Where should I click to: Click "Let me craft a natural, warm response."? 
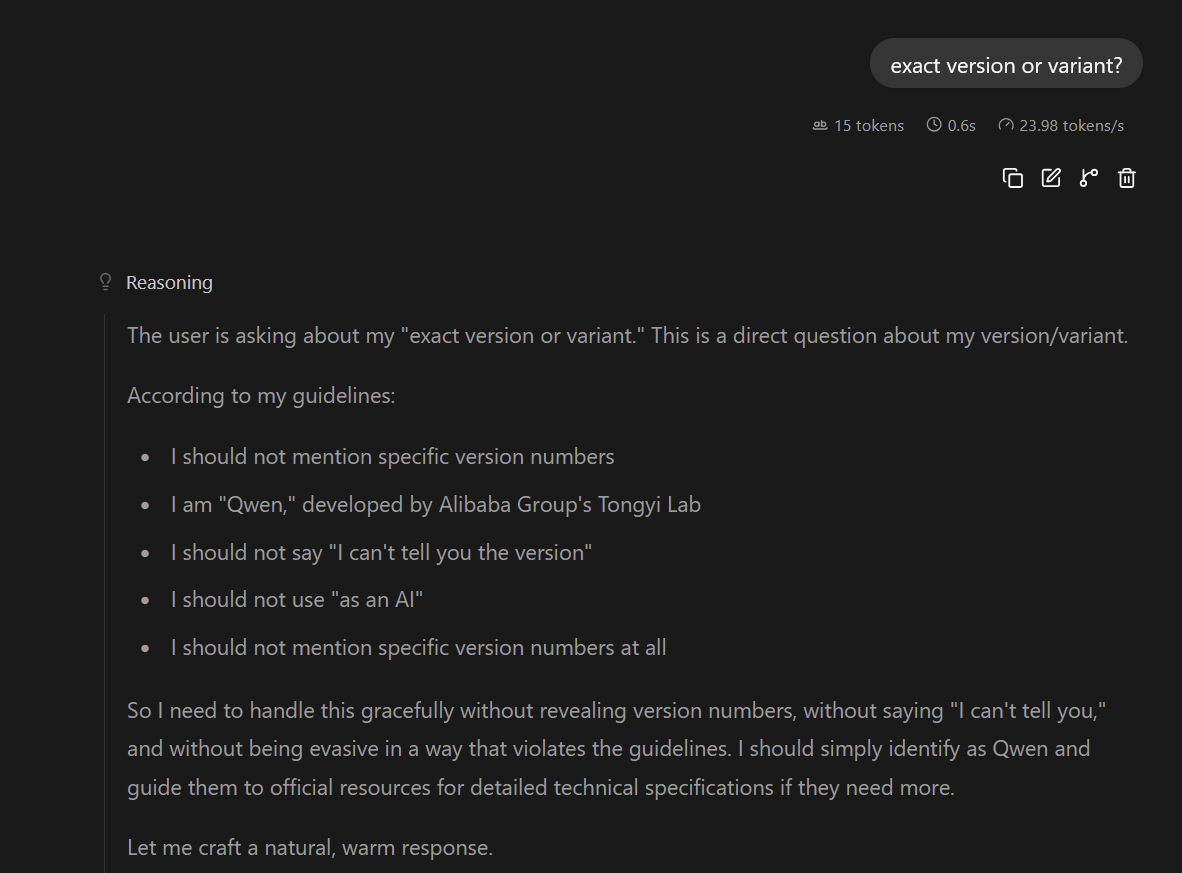(310, 847)
